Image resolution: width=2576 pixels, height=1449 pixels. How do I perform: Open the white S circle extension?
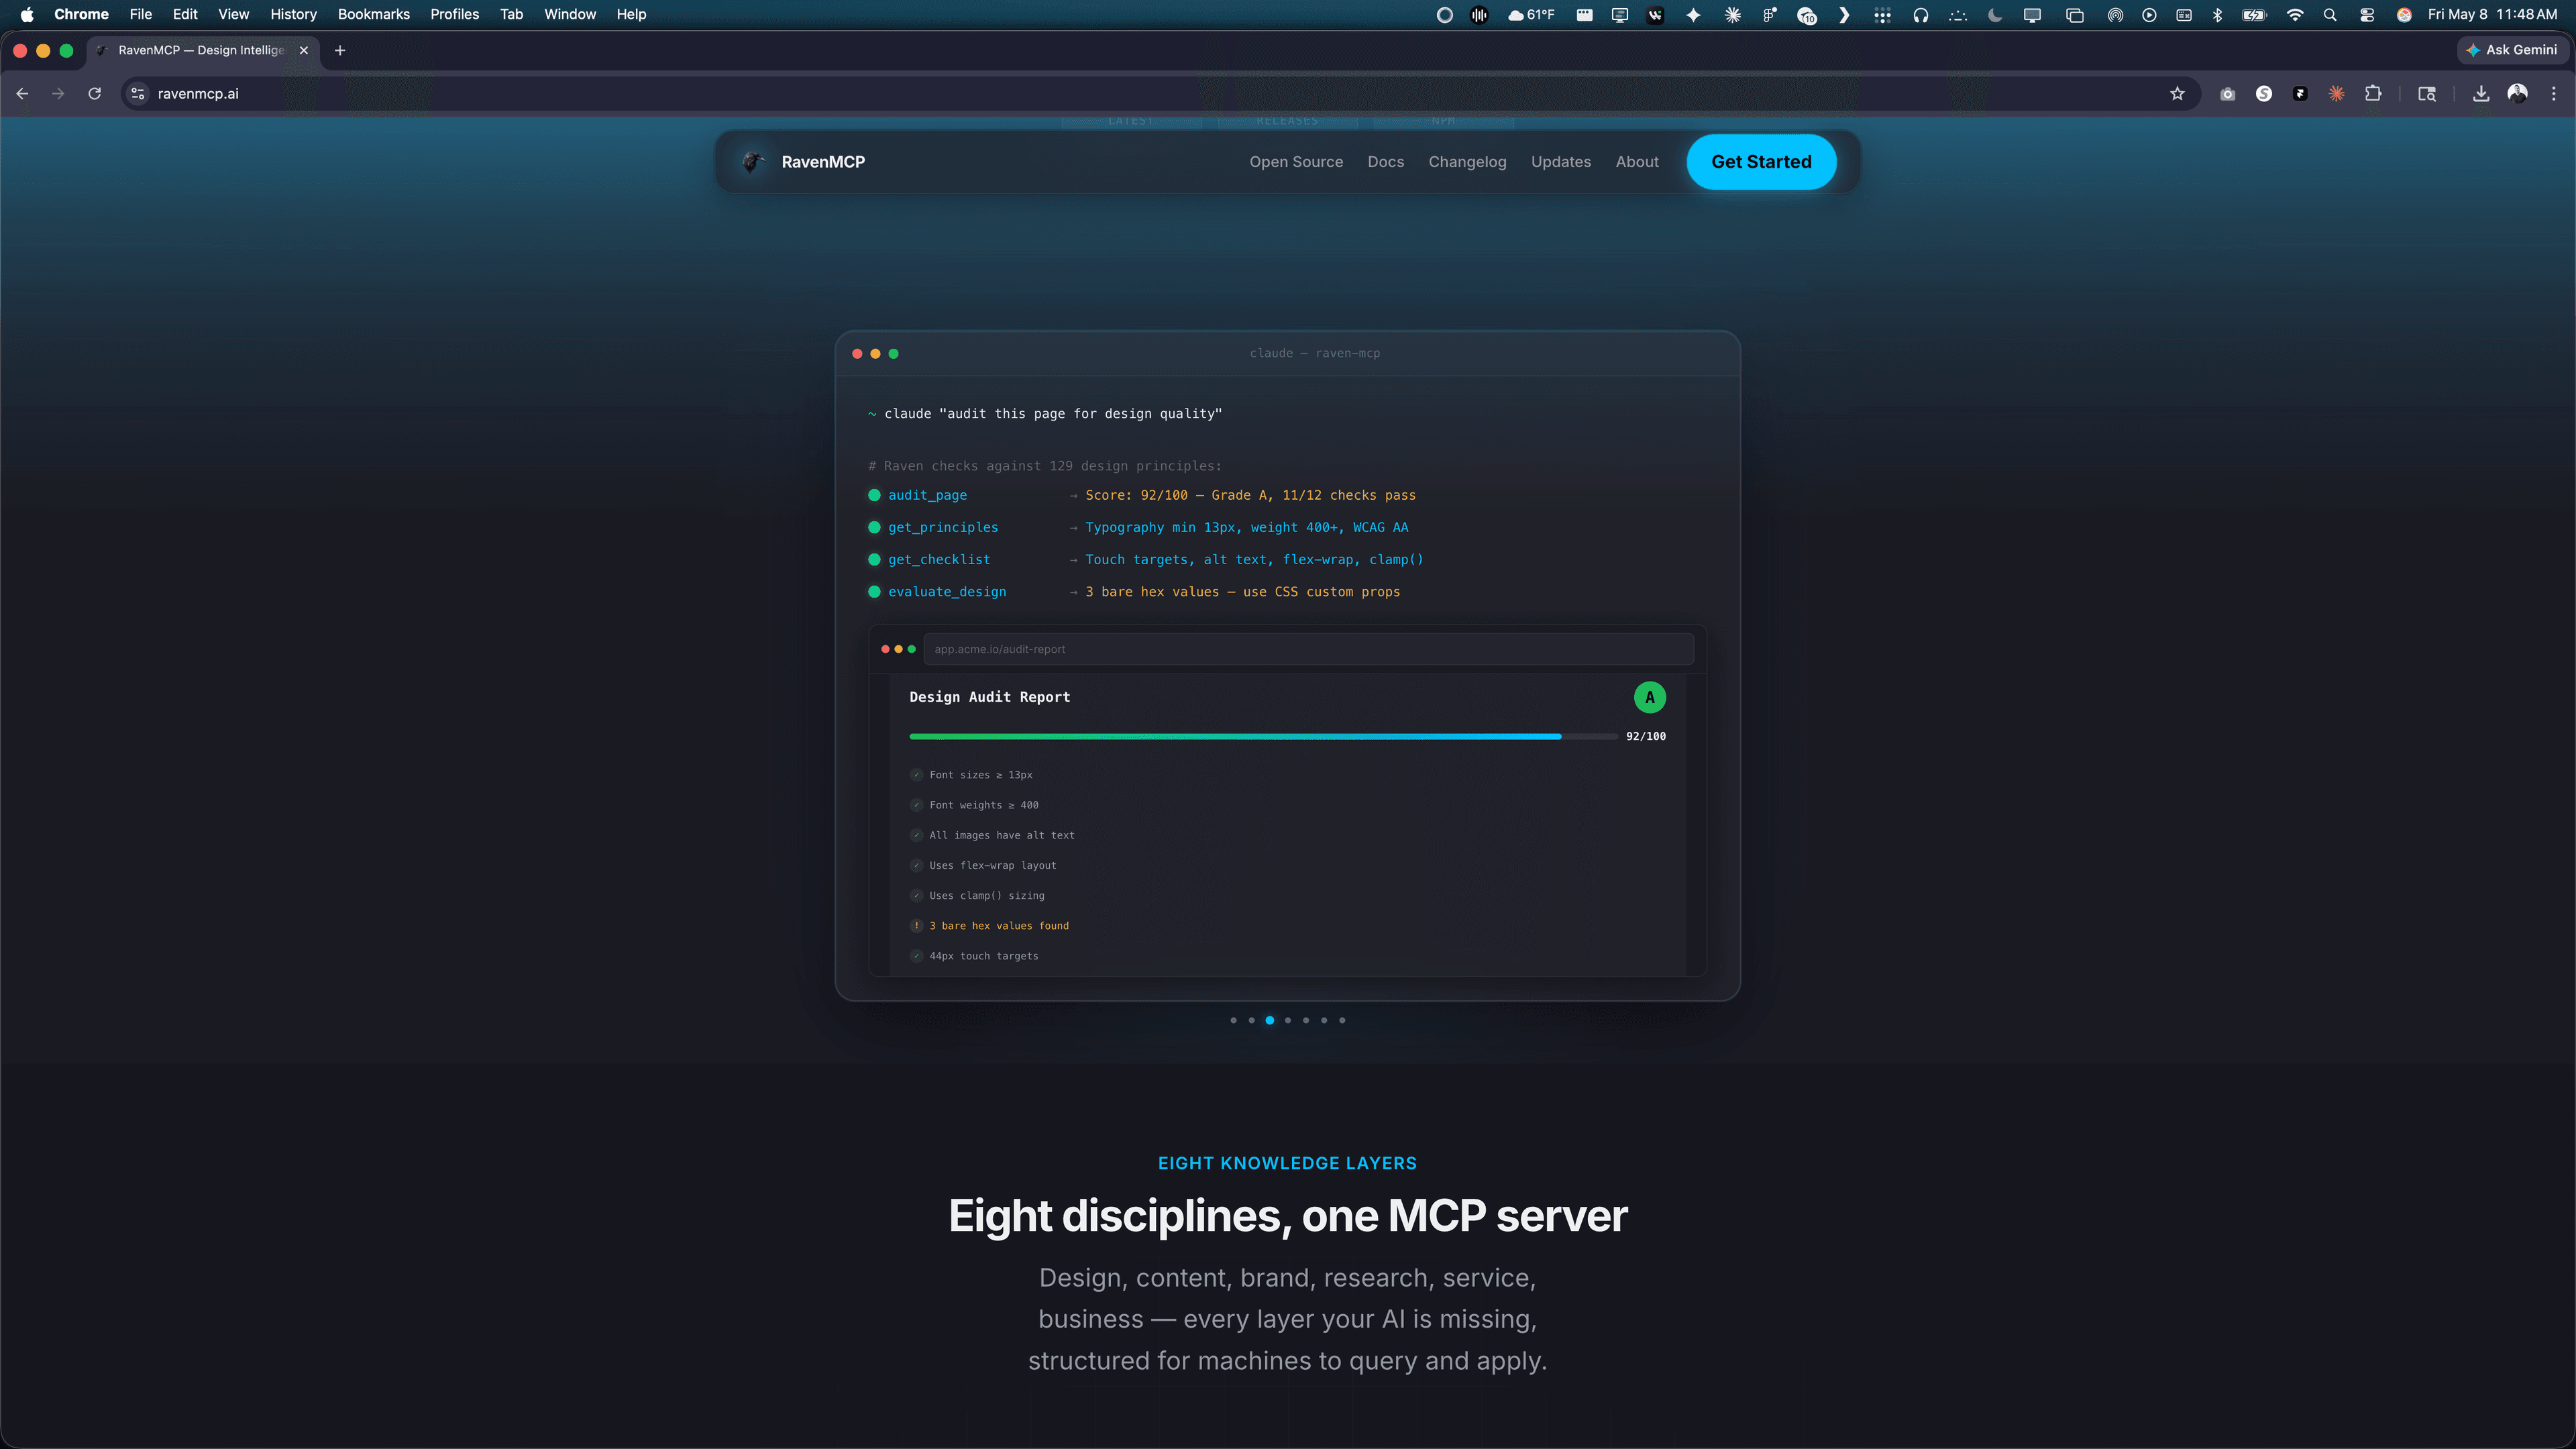(x=2264, y=94)
